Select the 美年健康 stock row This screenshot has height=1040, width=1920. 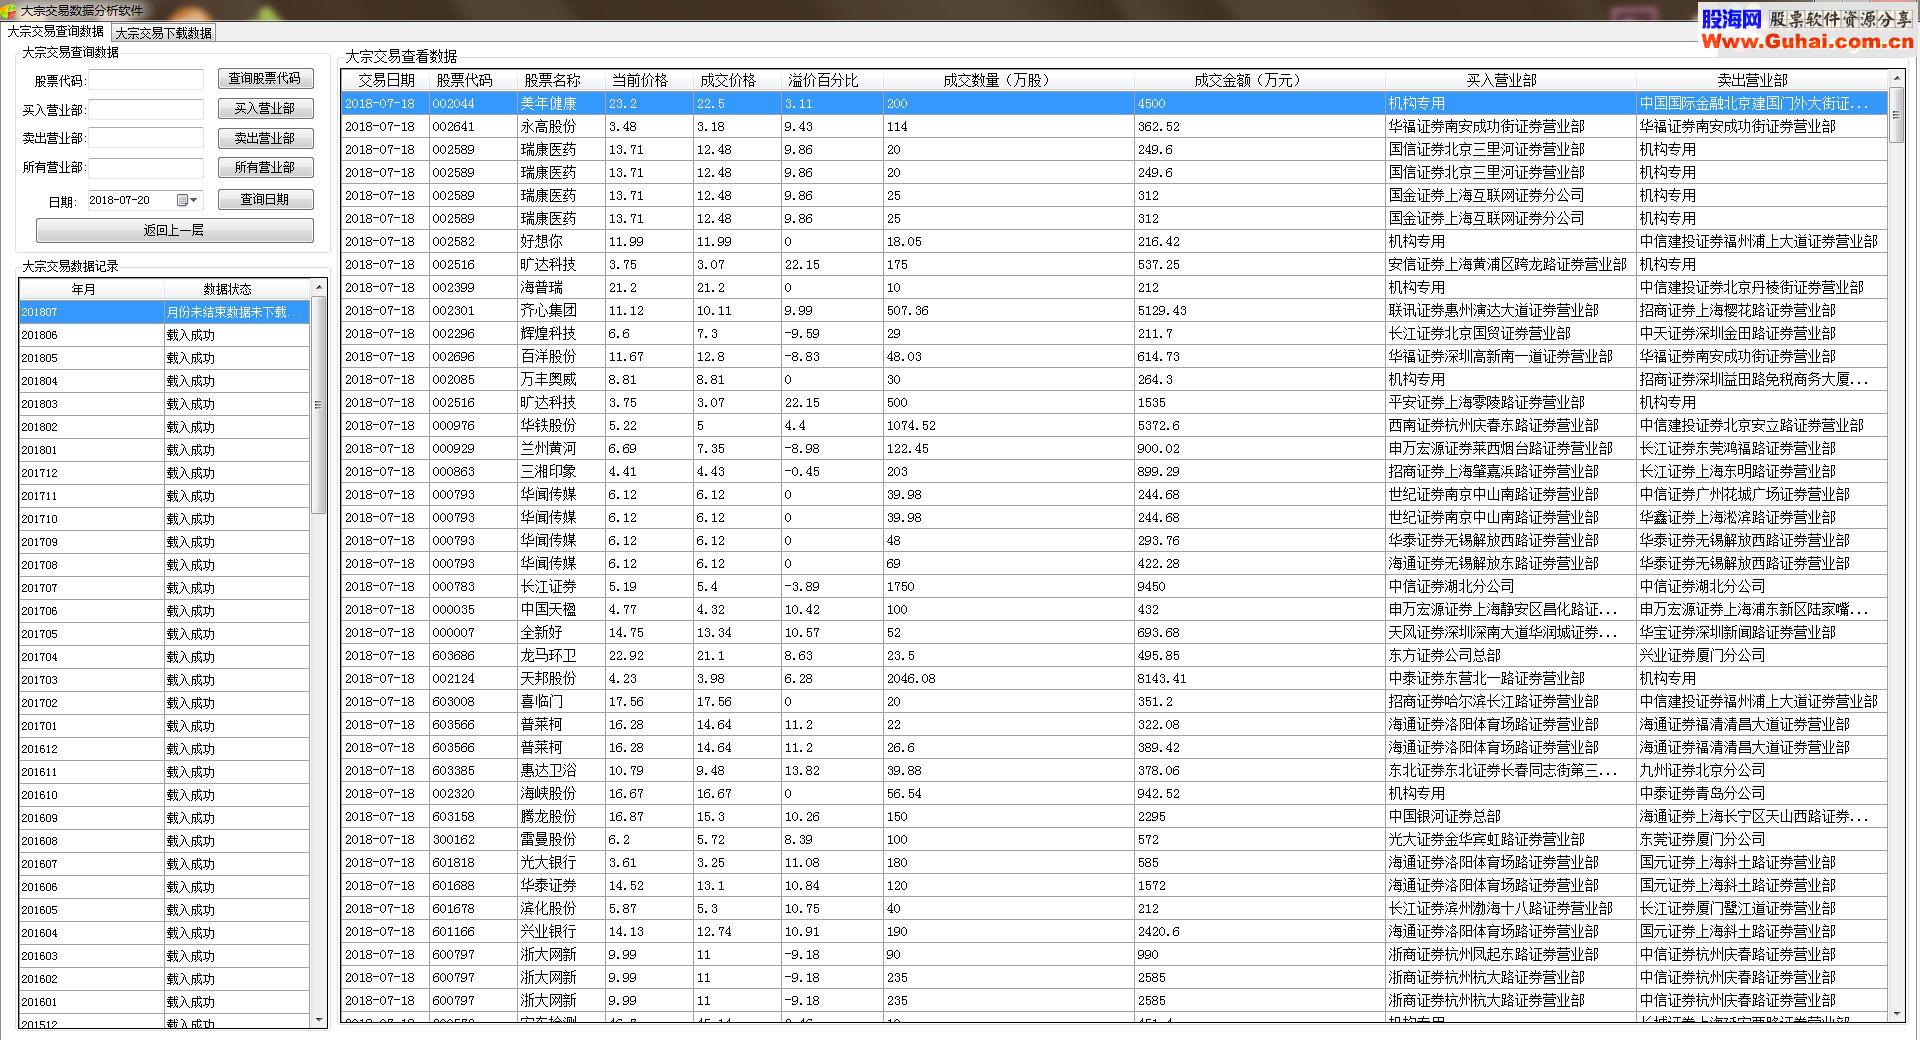click(x=1115, y=103)
